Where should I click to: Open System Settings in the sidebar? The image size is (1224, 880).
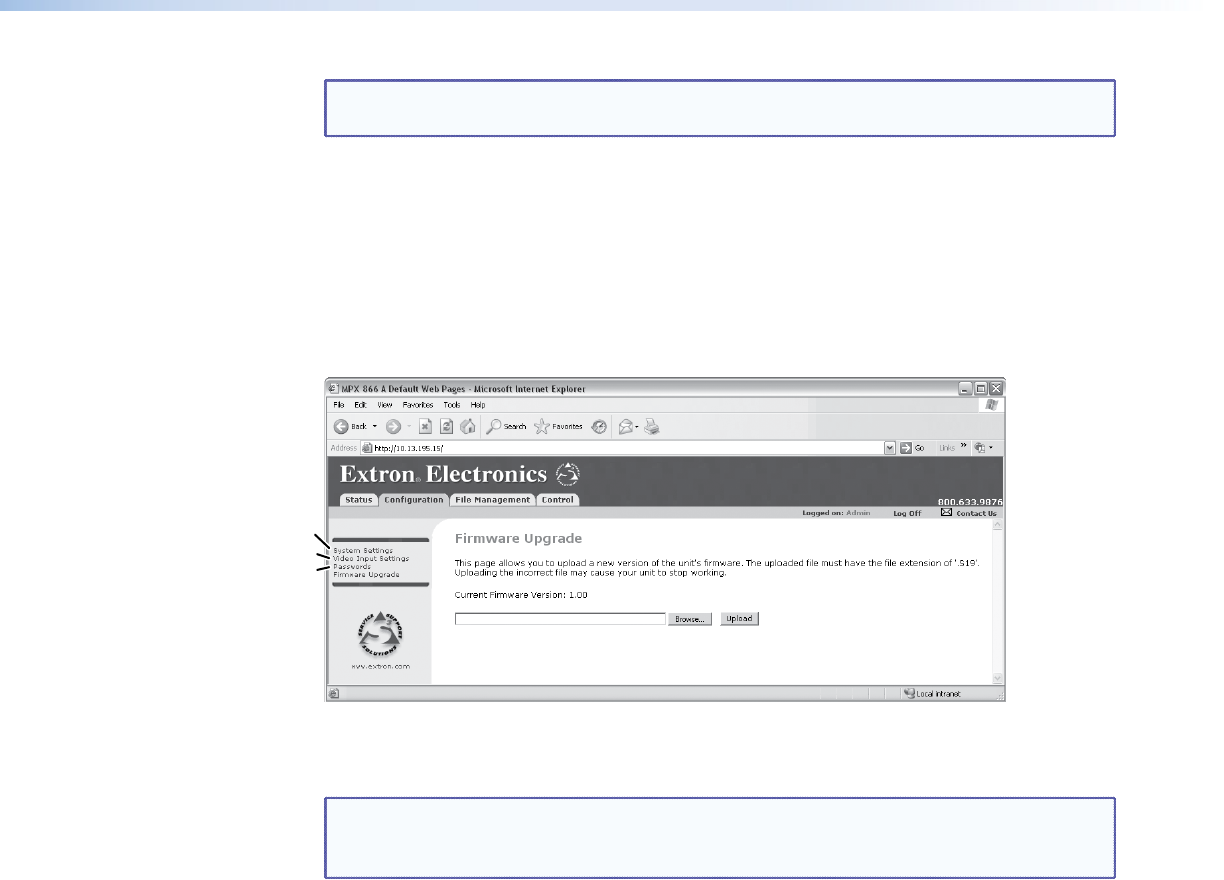click(x=363, y=550)
